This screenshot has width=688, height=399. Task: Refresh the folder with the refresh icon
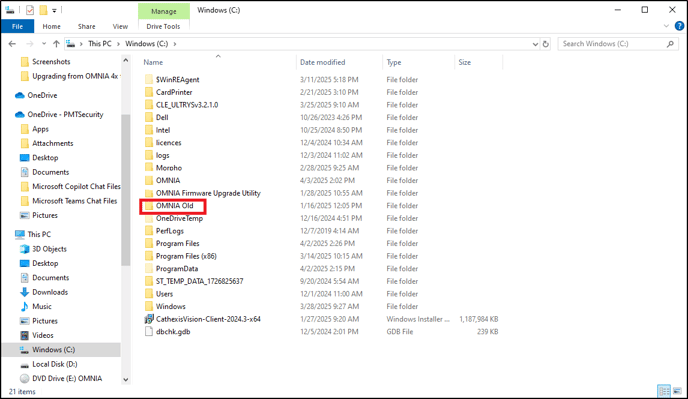pyautogui.click(x=545, y=44)
